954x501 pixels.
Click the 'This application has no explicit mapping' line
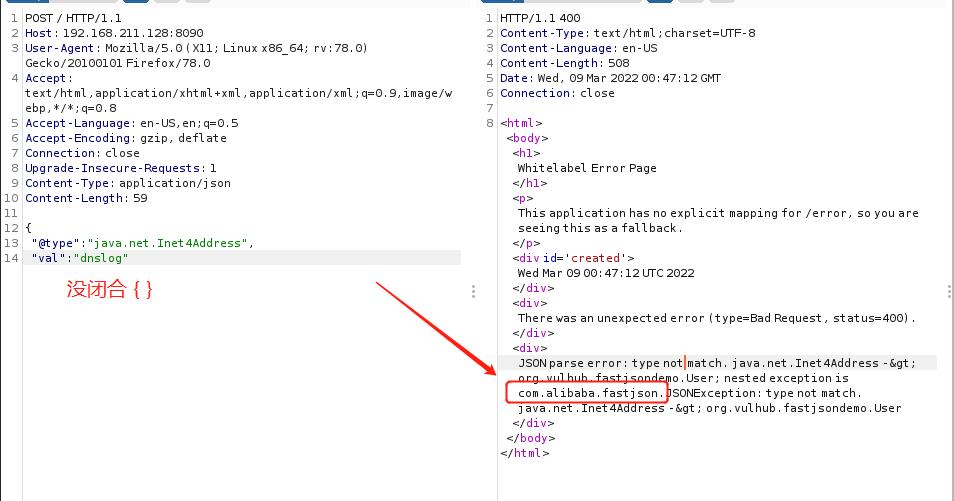click(x=718, y=213)
